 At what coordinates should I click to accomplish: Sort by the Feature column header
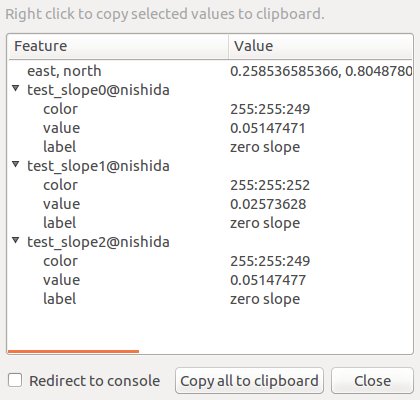pyautogui.click(x=118, y=46)
